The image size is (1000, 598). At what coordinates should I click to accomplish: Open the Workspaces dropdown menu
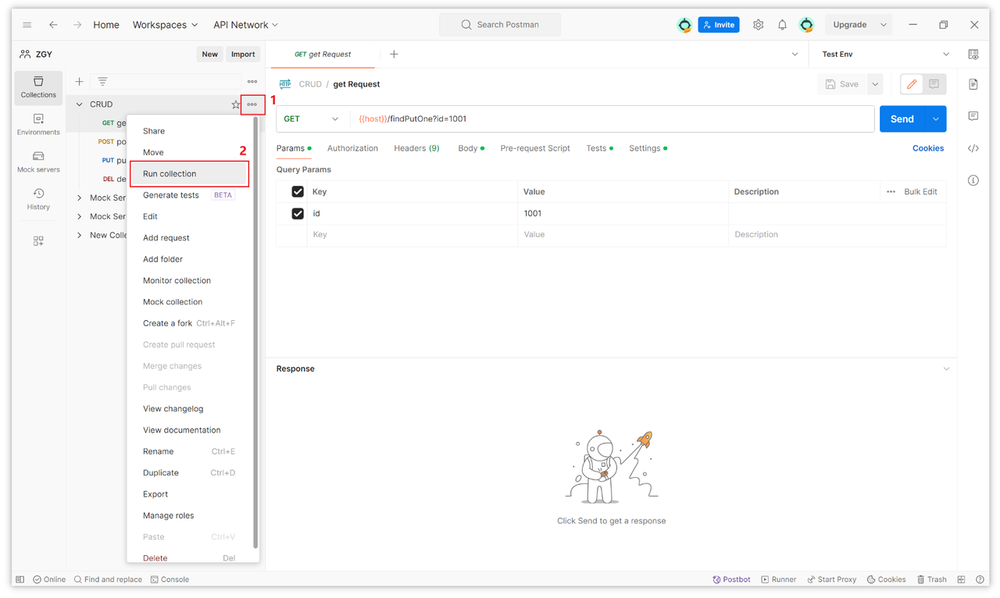pos(165,25)
